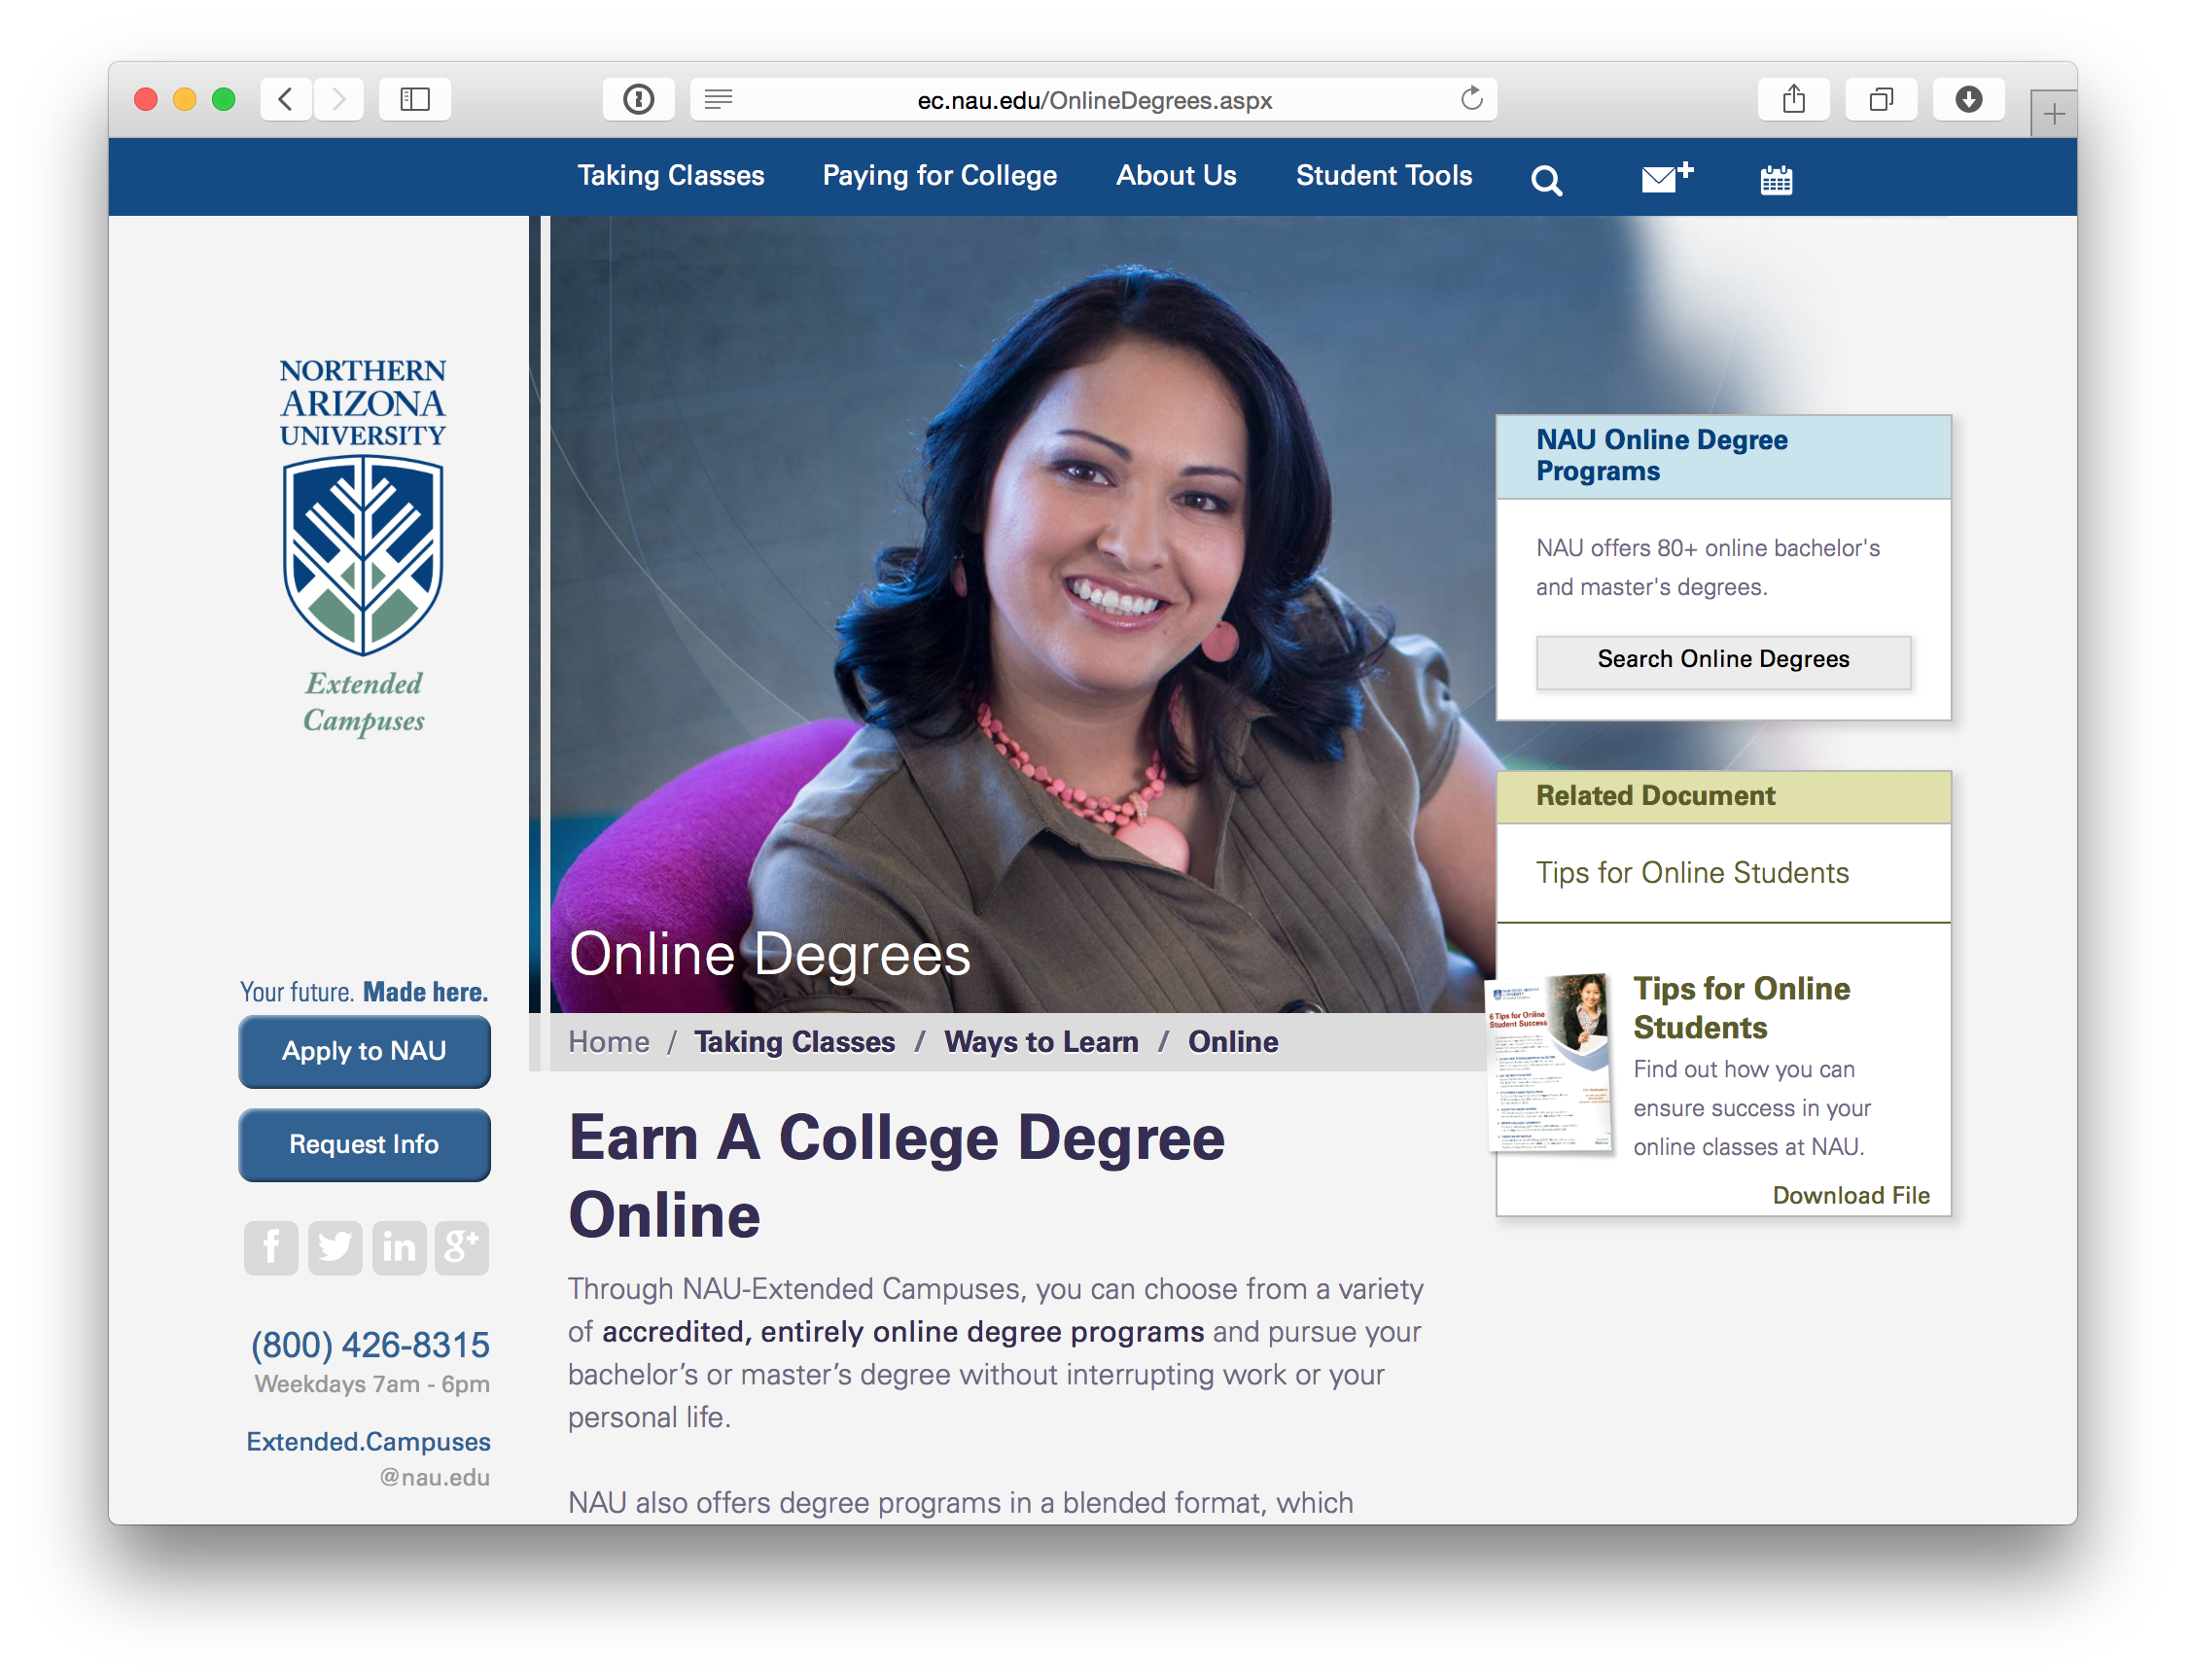
Task: Open the calendar icon in the header
Action: point(1775,180)
